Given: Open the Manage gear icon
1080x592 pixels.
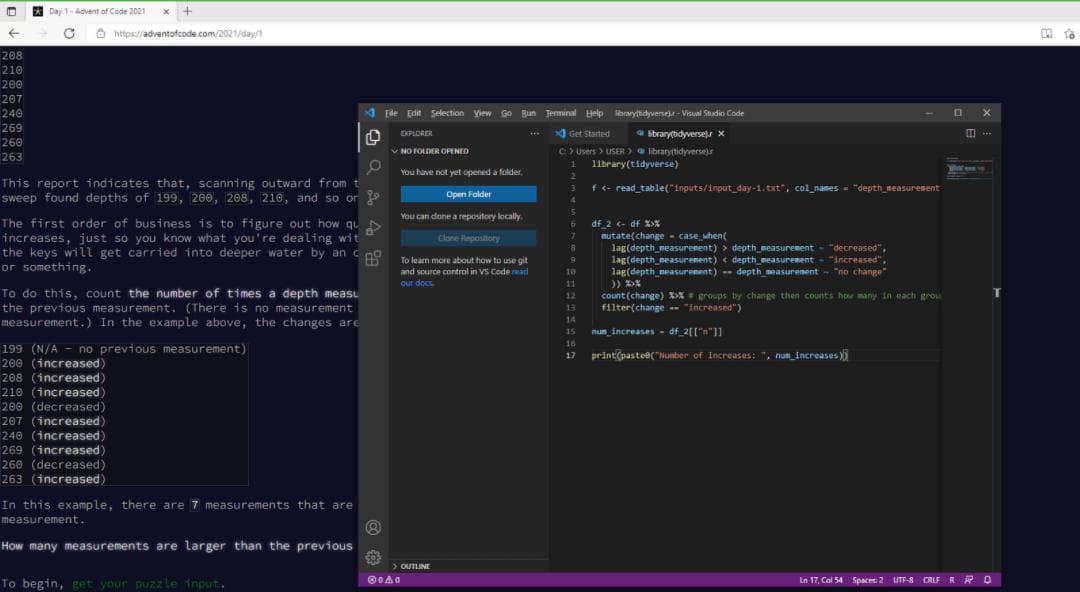Looking at the screenshot, I should tap(373, 557).
